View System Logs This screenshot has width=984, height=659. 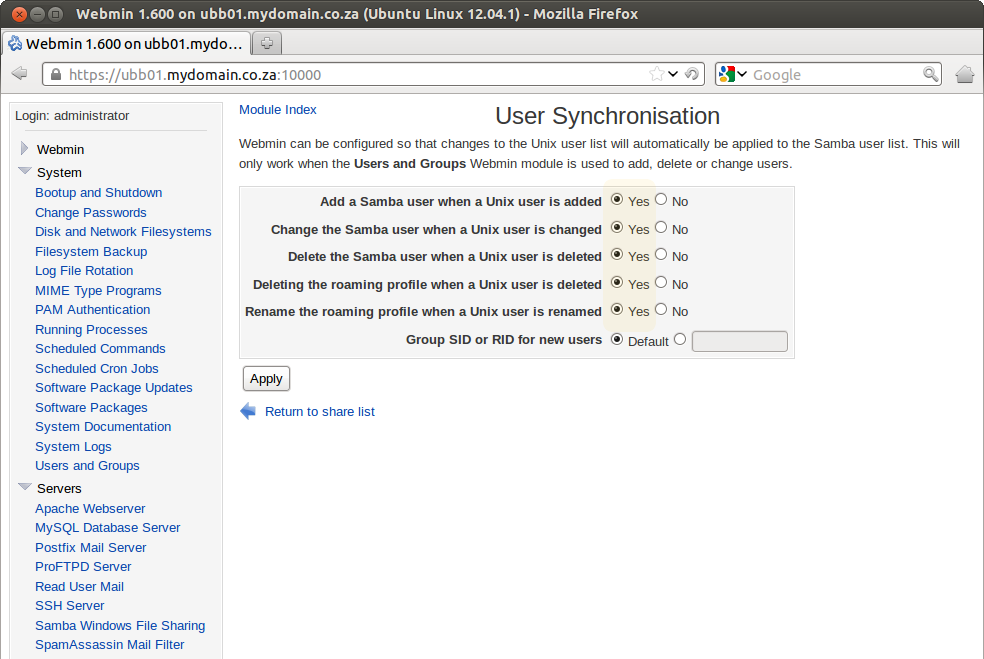pos(73,446)
